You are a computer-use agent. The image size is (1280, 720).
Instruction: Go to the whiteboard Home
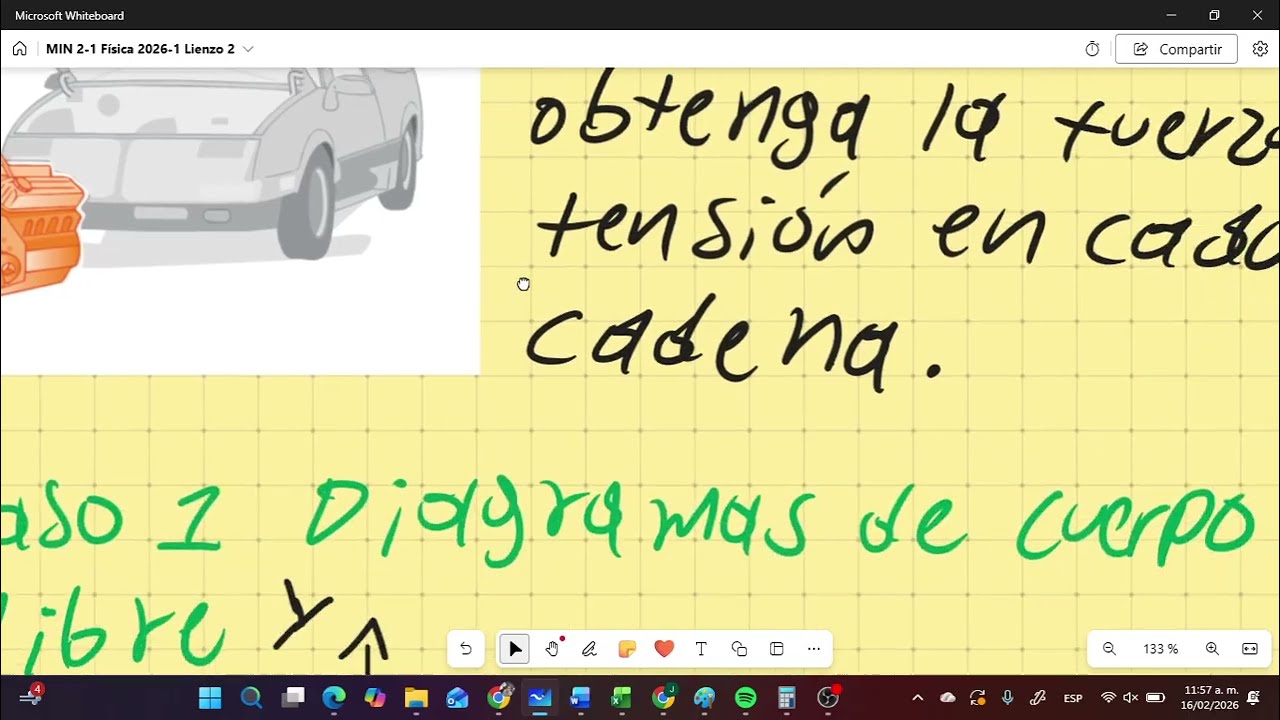click(20, 49)
